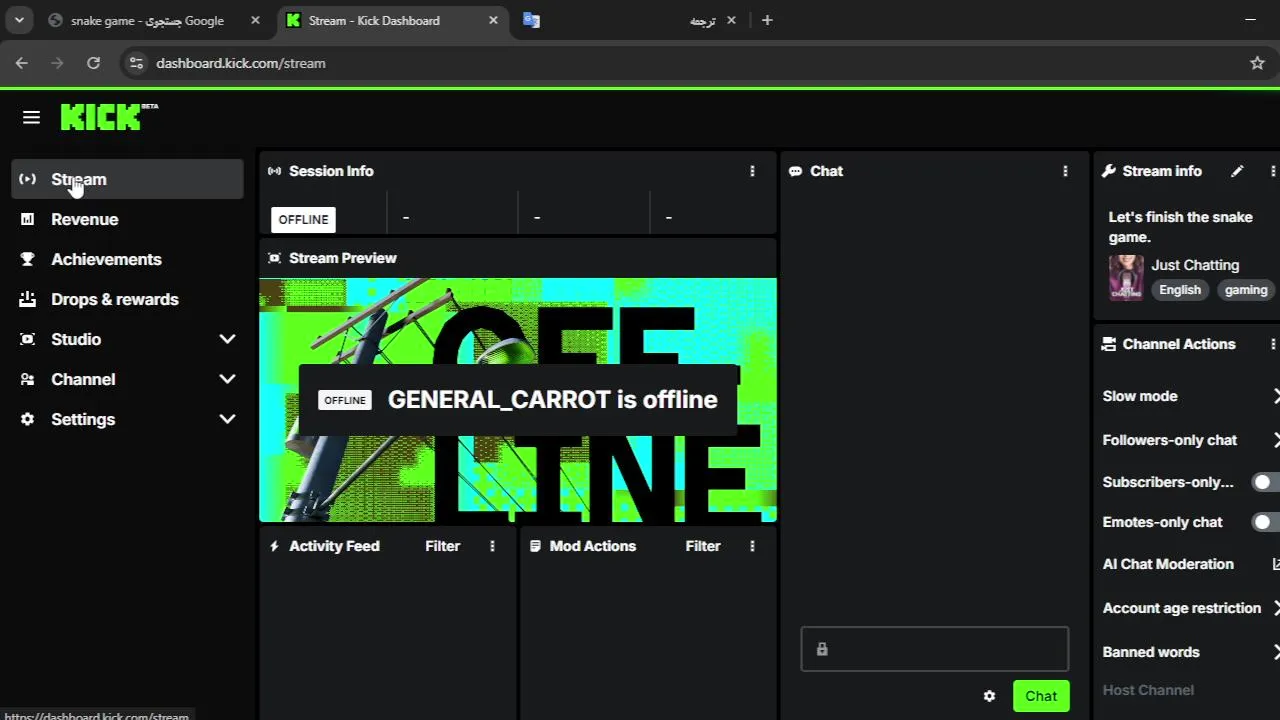1280x720 pixels.
Task: Click the Stream info wrench icon
Action: pyautogui.click(x=1108, y=171)
